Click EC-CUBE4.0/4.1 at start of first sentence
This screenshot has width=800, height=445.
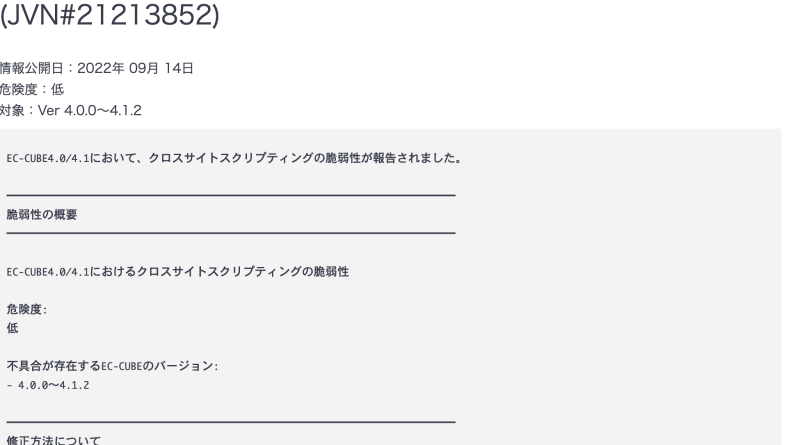pos(48,158)
